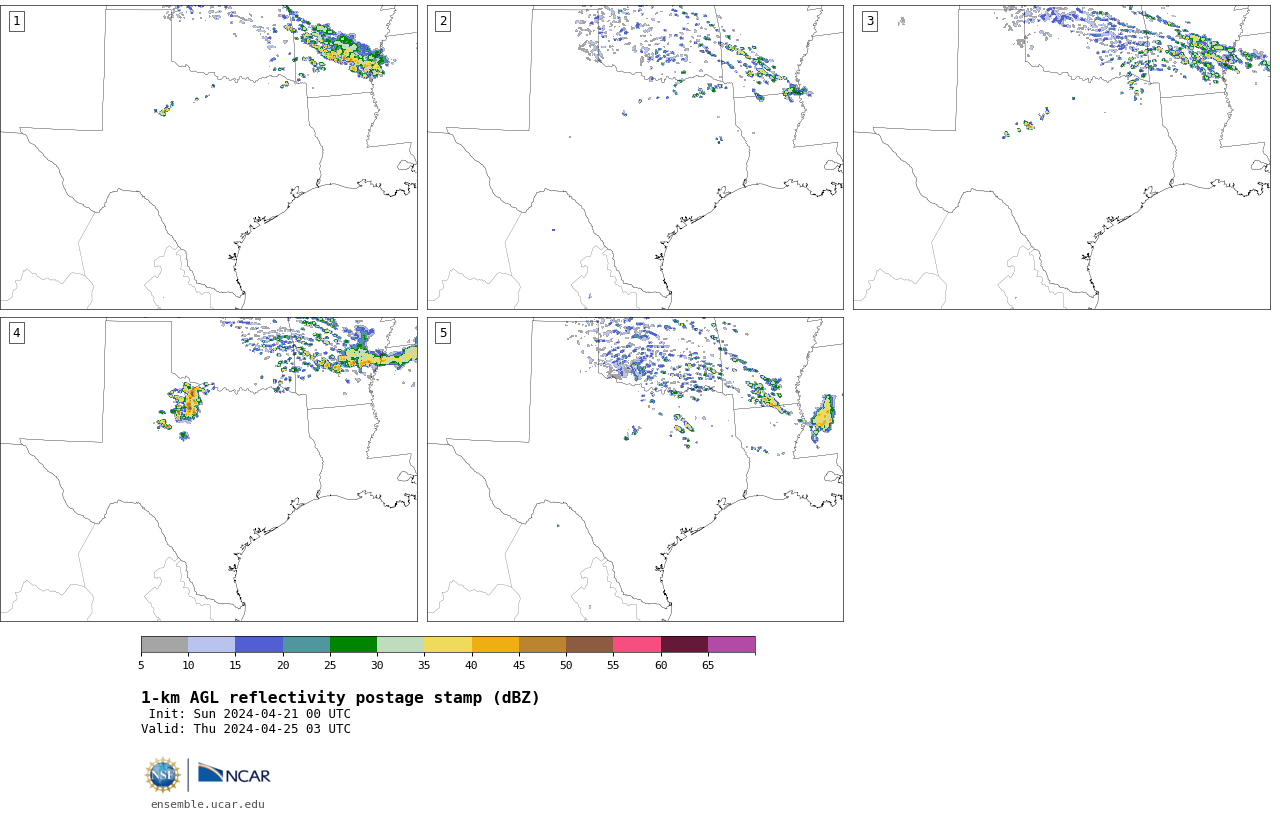Click the number 3 panel label

tap(869, 21)
